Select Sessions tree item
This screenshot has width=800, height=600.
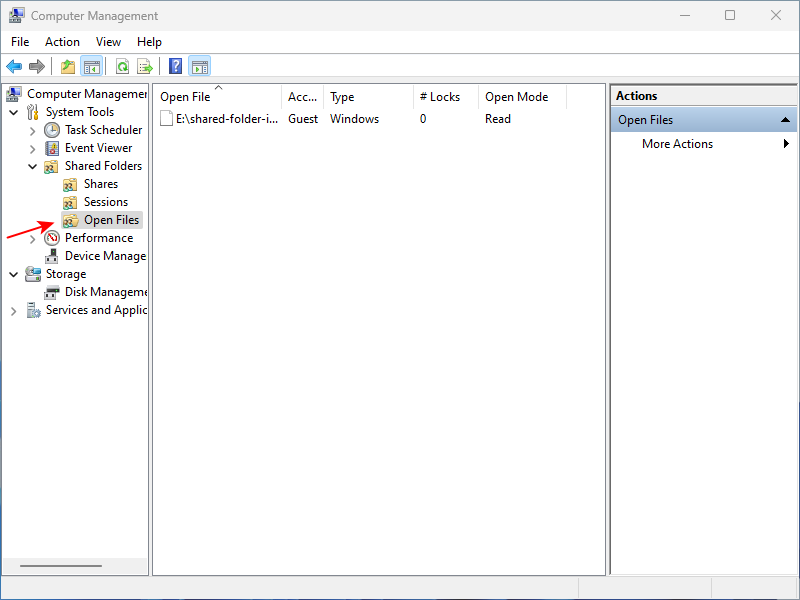point(106,202)
